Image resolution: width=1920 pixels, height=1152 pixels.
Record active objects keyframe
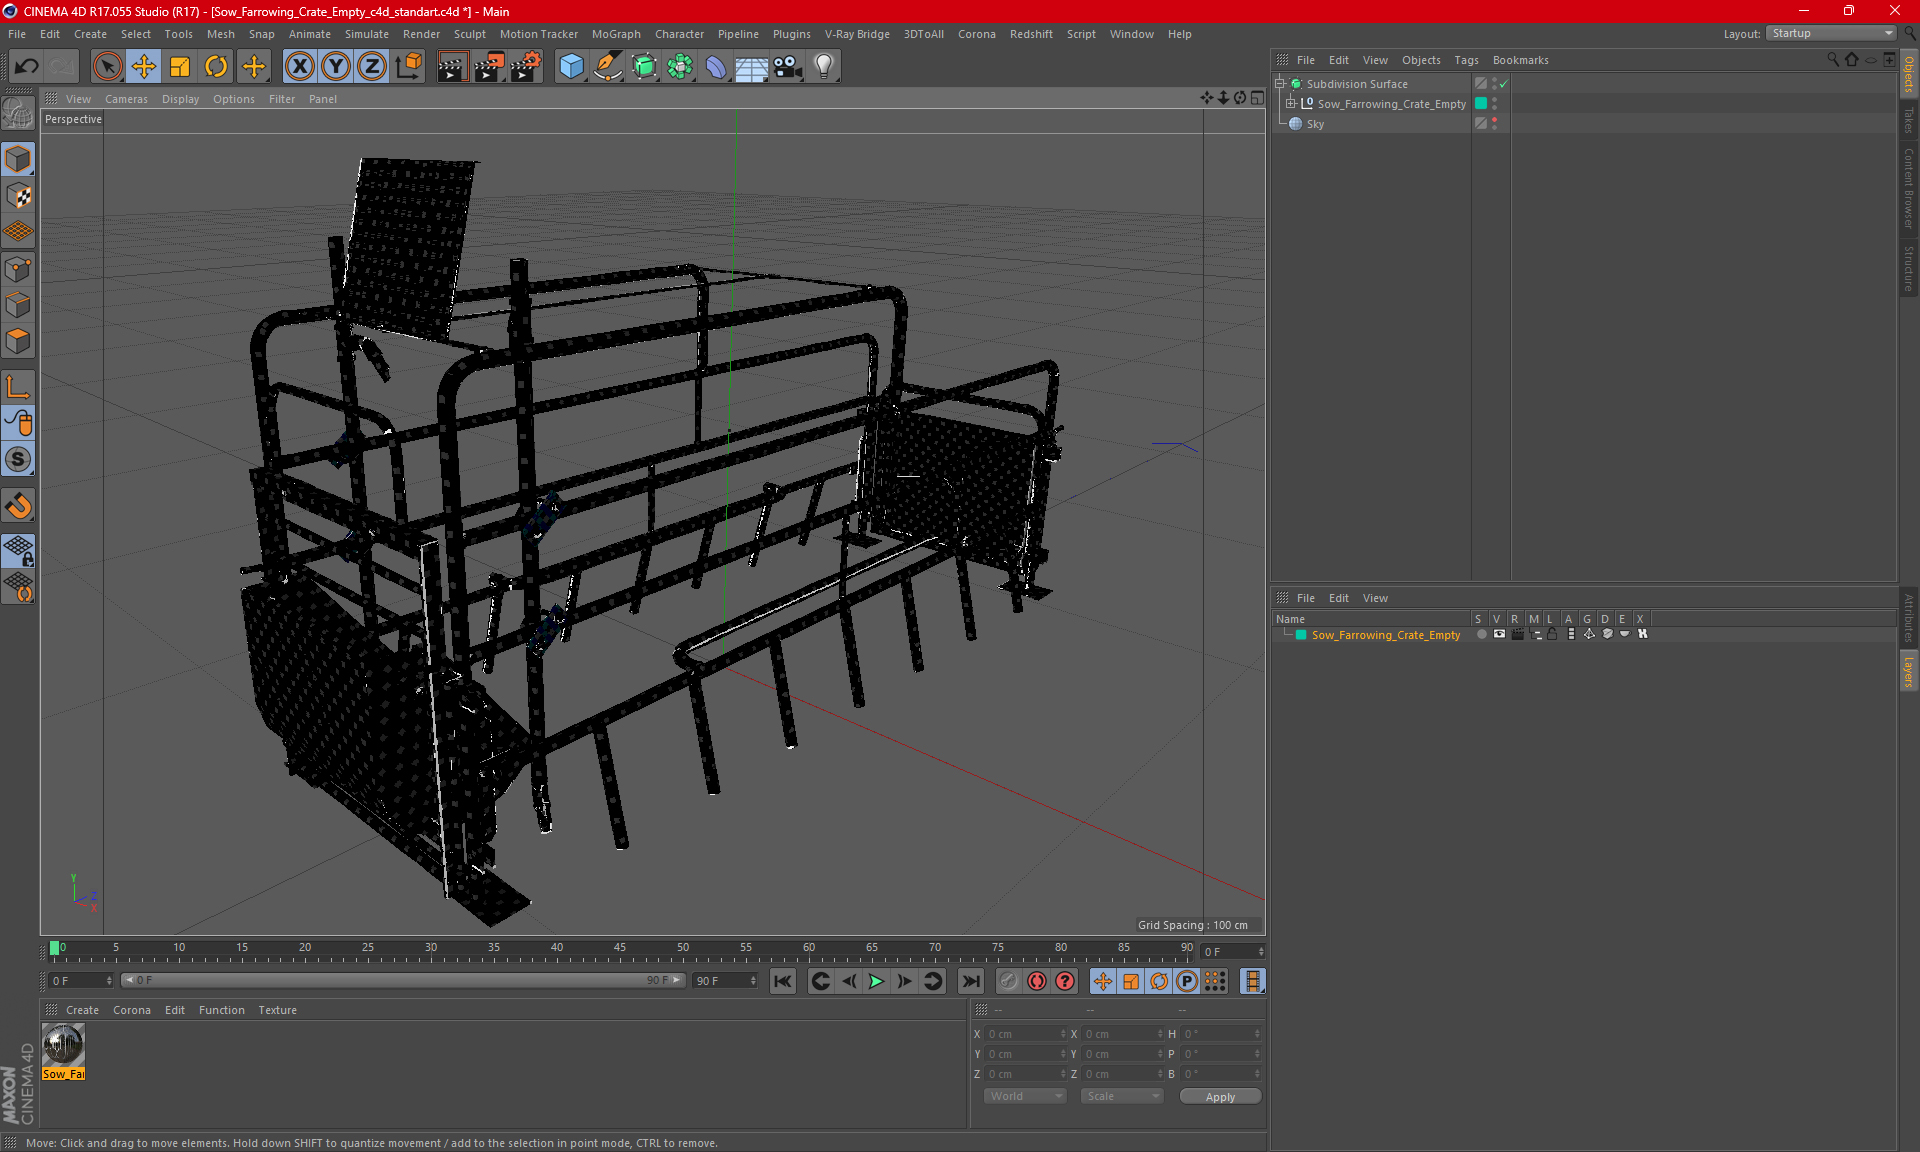1009,981
